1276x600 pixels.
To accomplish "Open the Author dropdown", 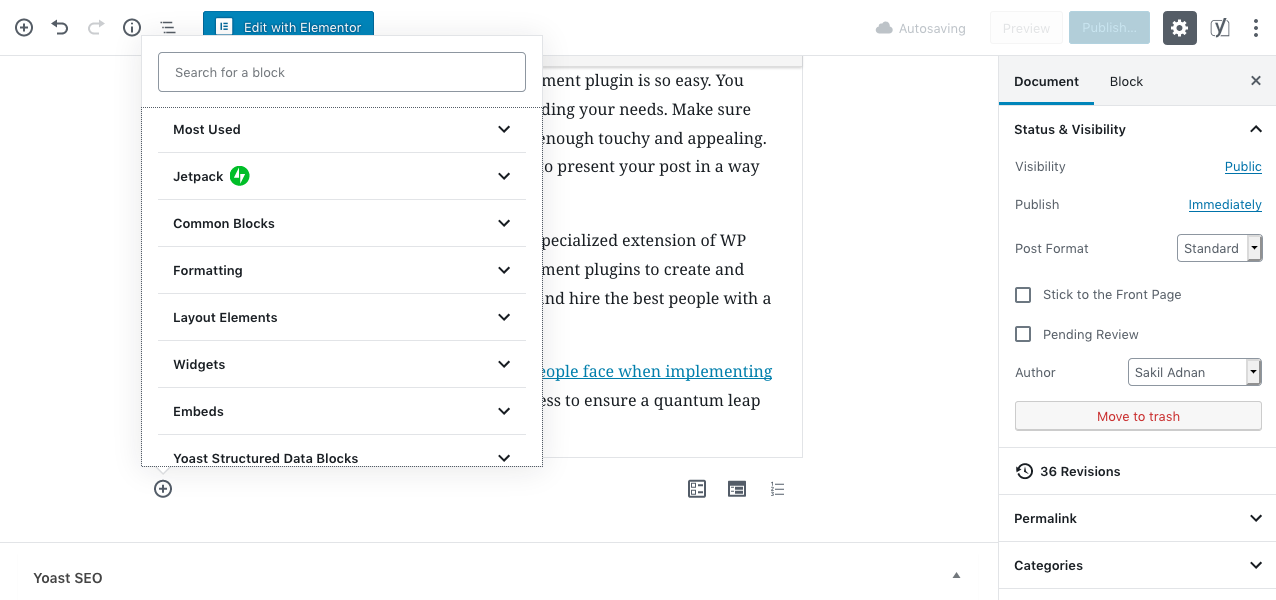I will (x=1194, y=372).
